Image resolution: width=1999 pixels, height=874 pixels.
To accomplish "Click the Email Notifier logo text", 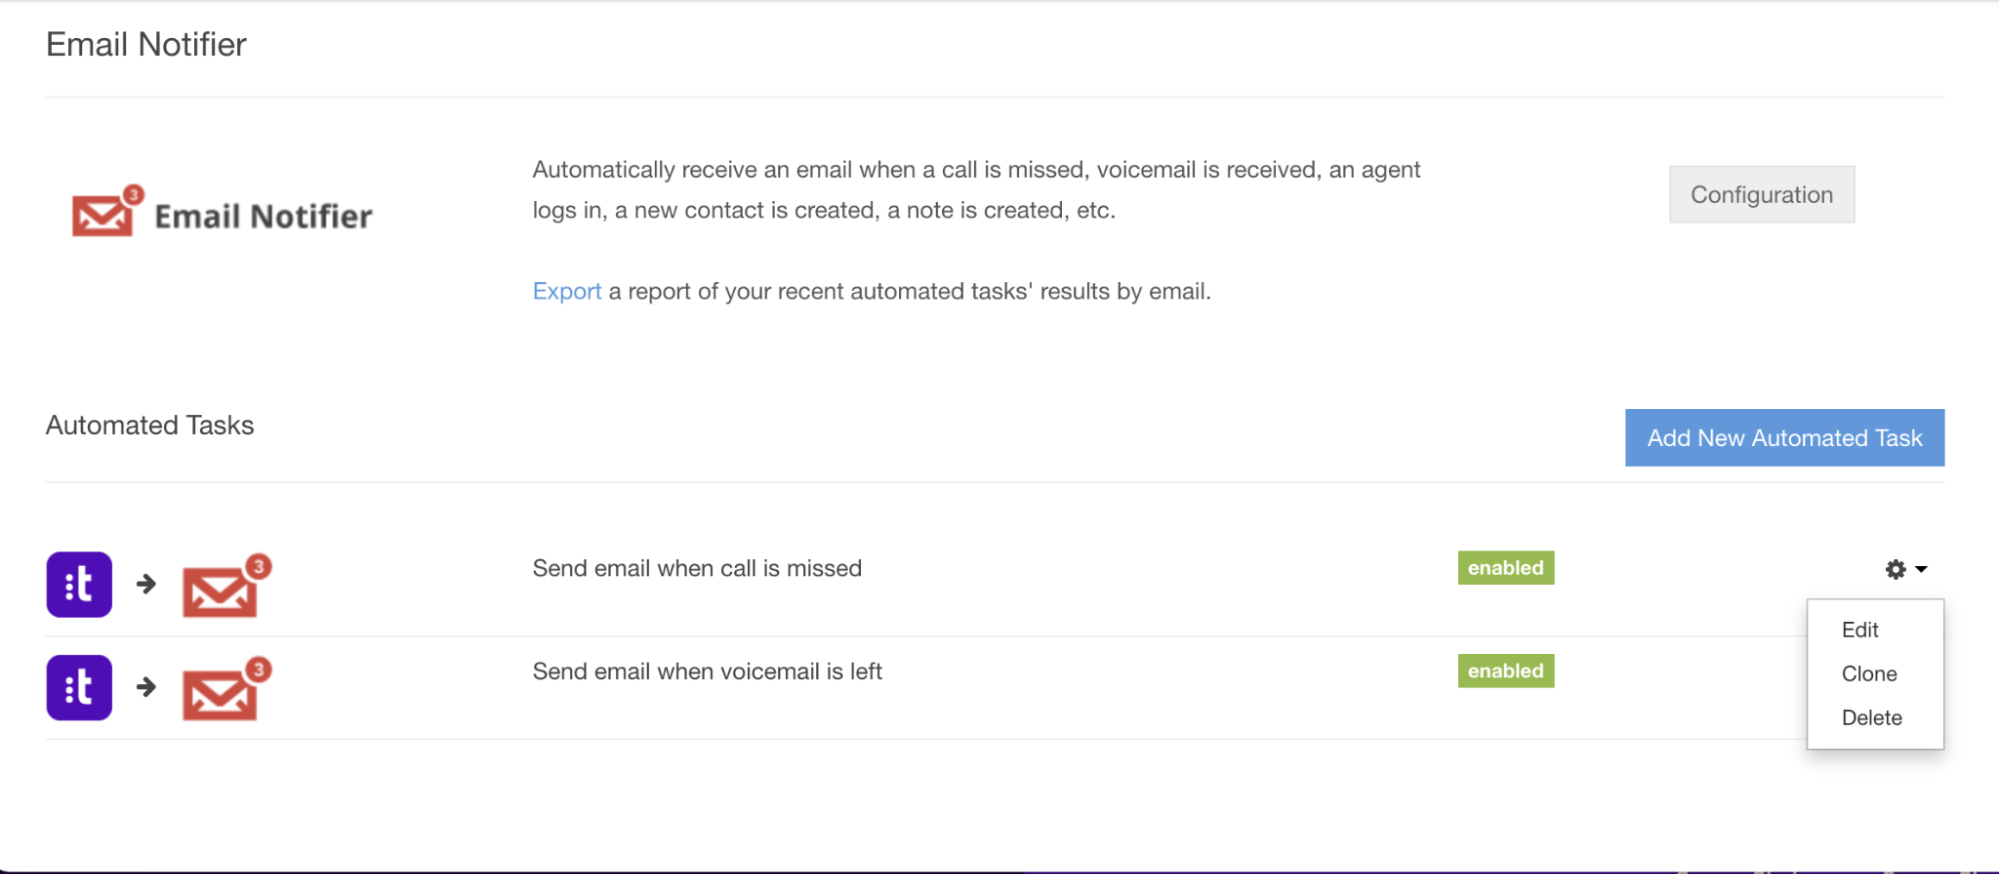I will pos(263,216).
